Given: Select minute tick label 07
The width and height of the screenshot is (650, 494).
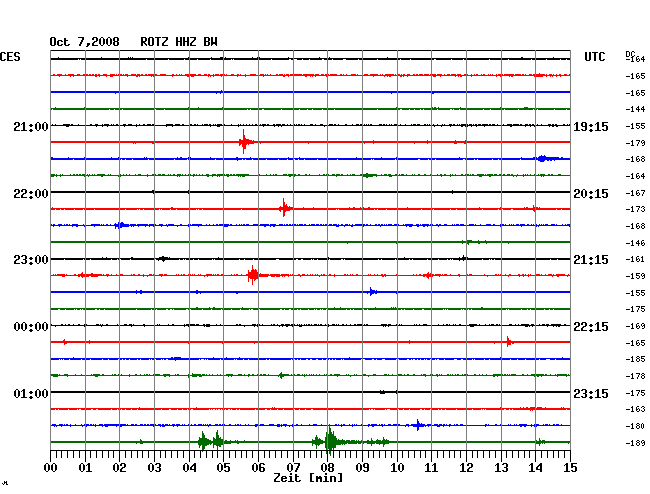Looking at the screenshot, I should pos(293,467).
